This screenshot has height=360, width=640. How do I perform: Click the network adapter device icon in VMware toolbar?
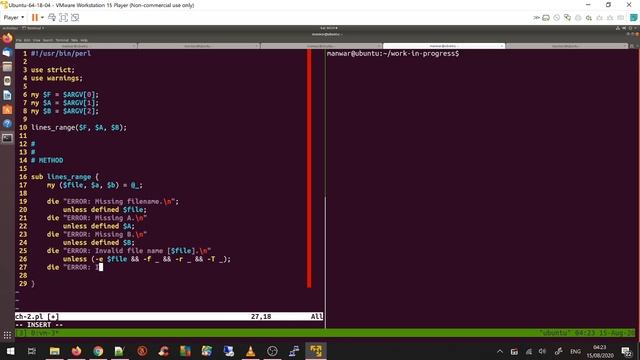(x=567, y=18)
